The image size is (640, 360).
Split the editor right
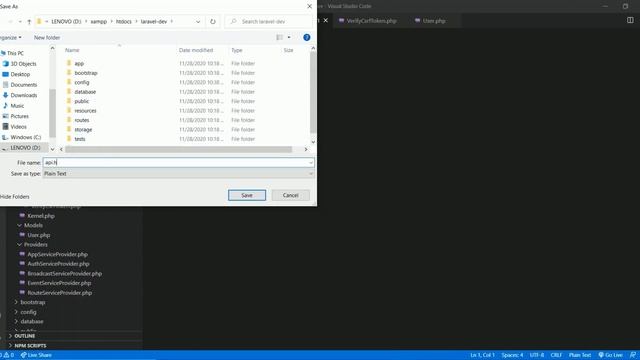tap(630, 20)
